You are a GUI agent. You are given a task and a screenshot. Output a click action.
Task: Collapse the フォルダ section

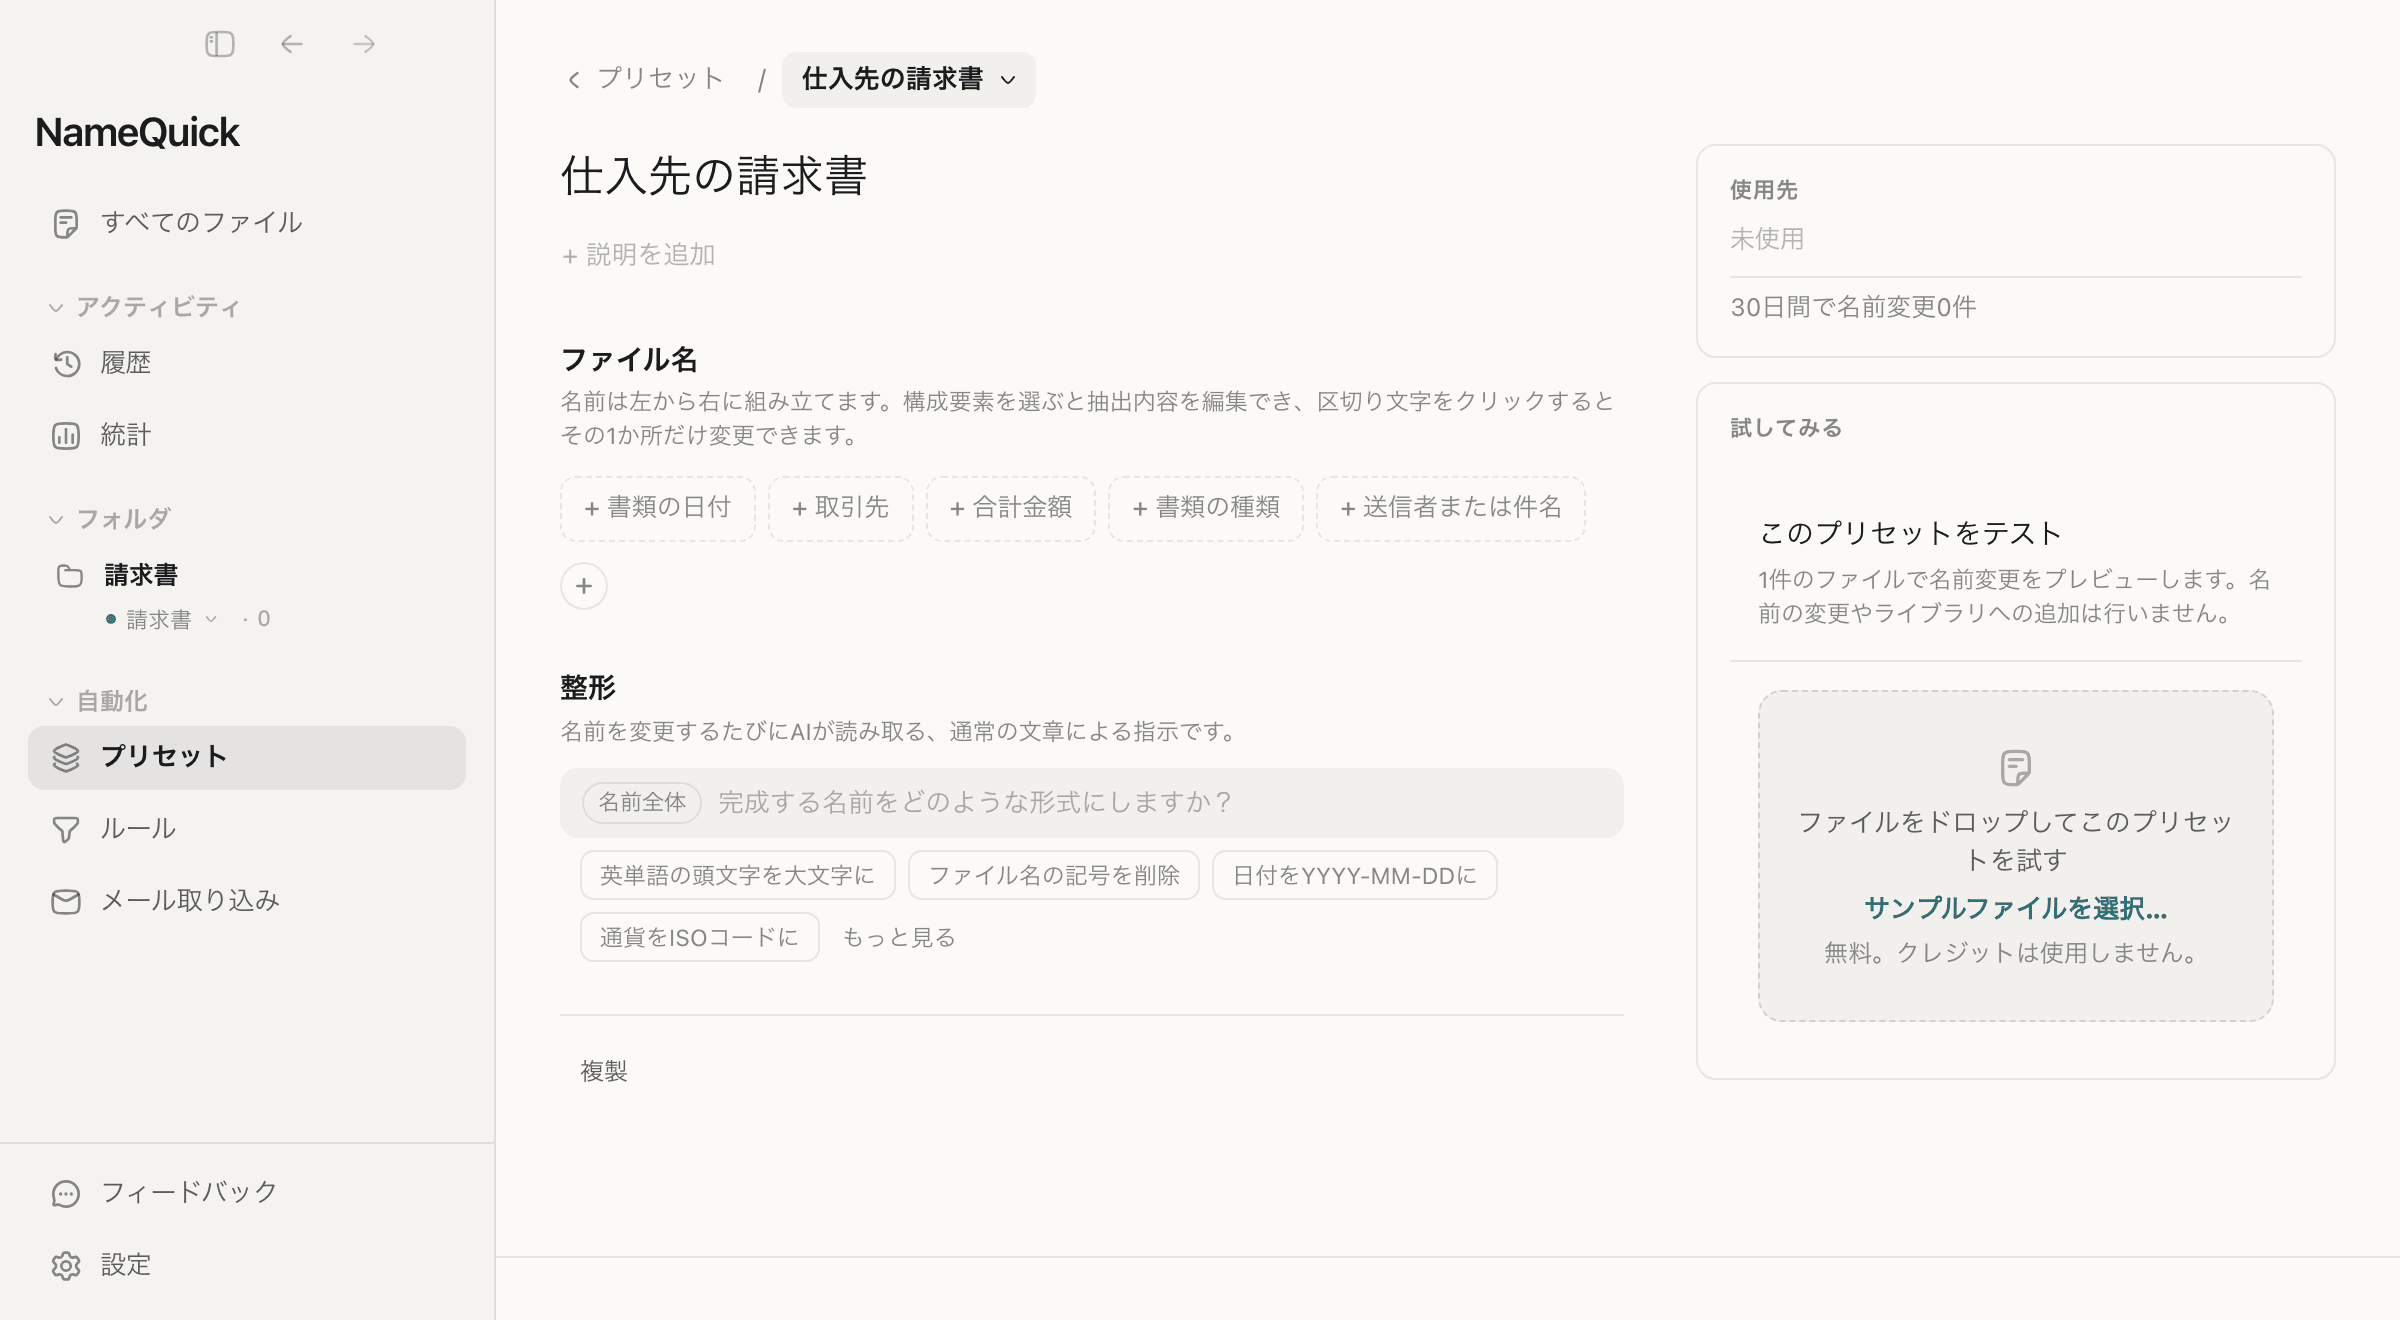pyautogui.click(x=56, y=519)
